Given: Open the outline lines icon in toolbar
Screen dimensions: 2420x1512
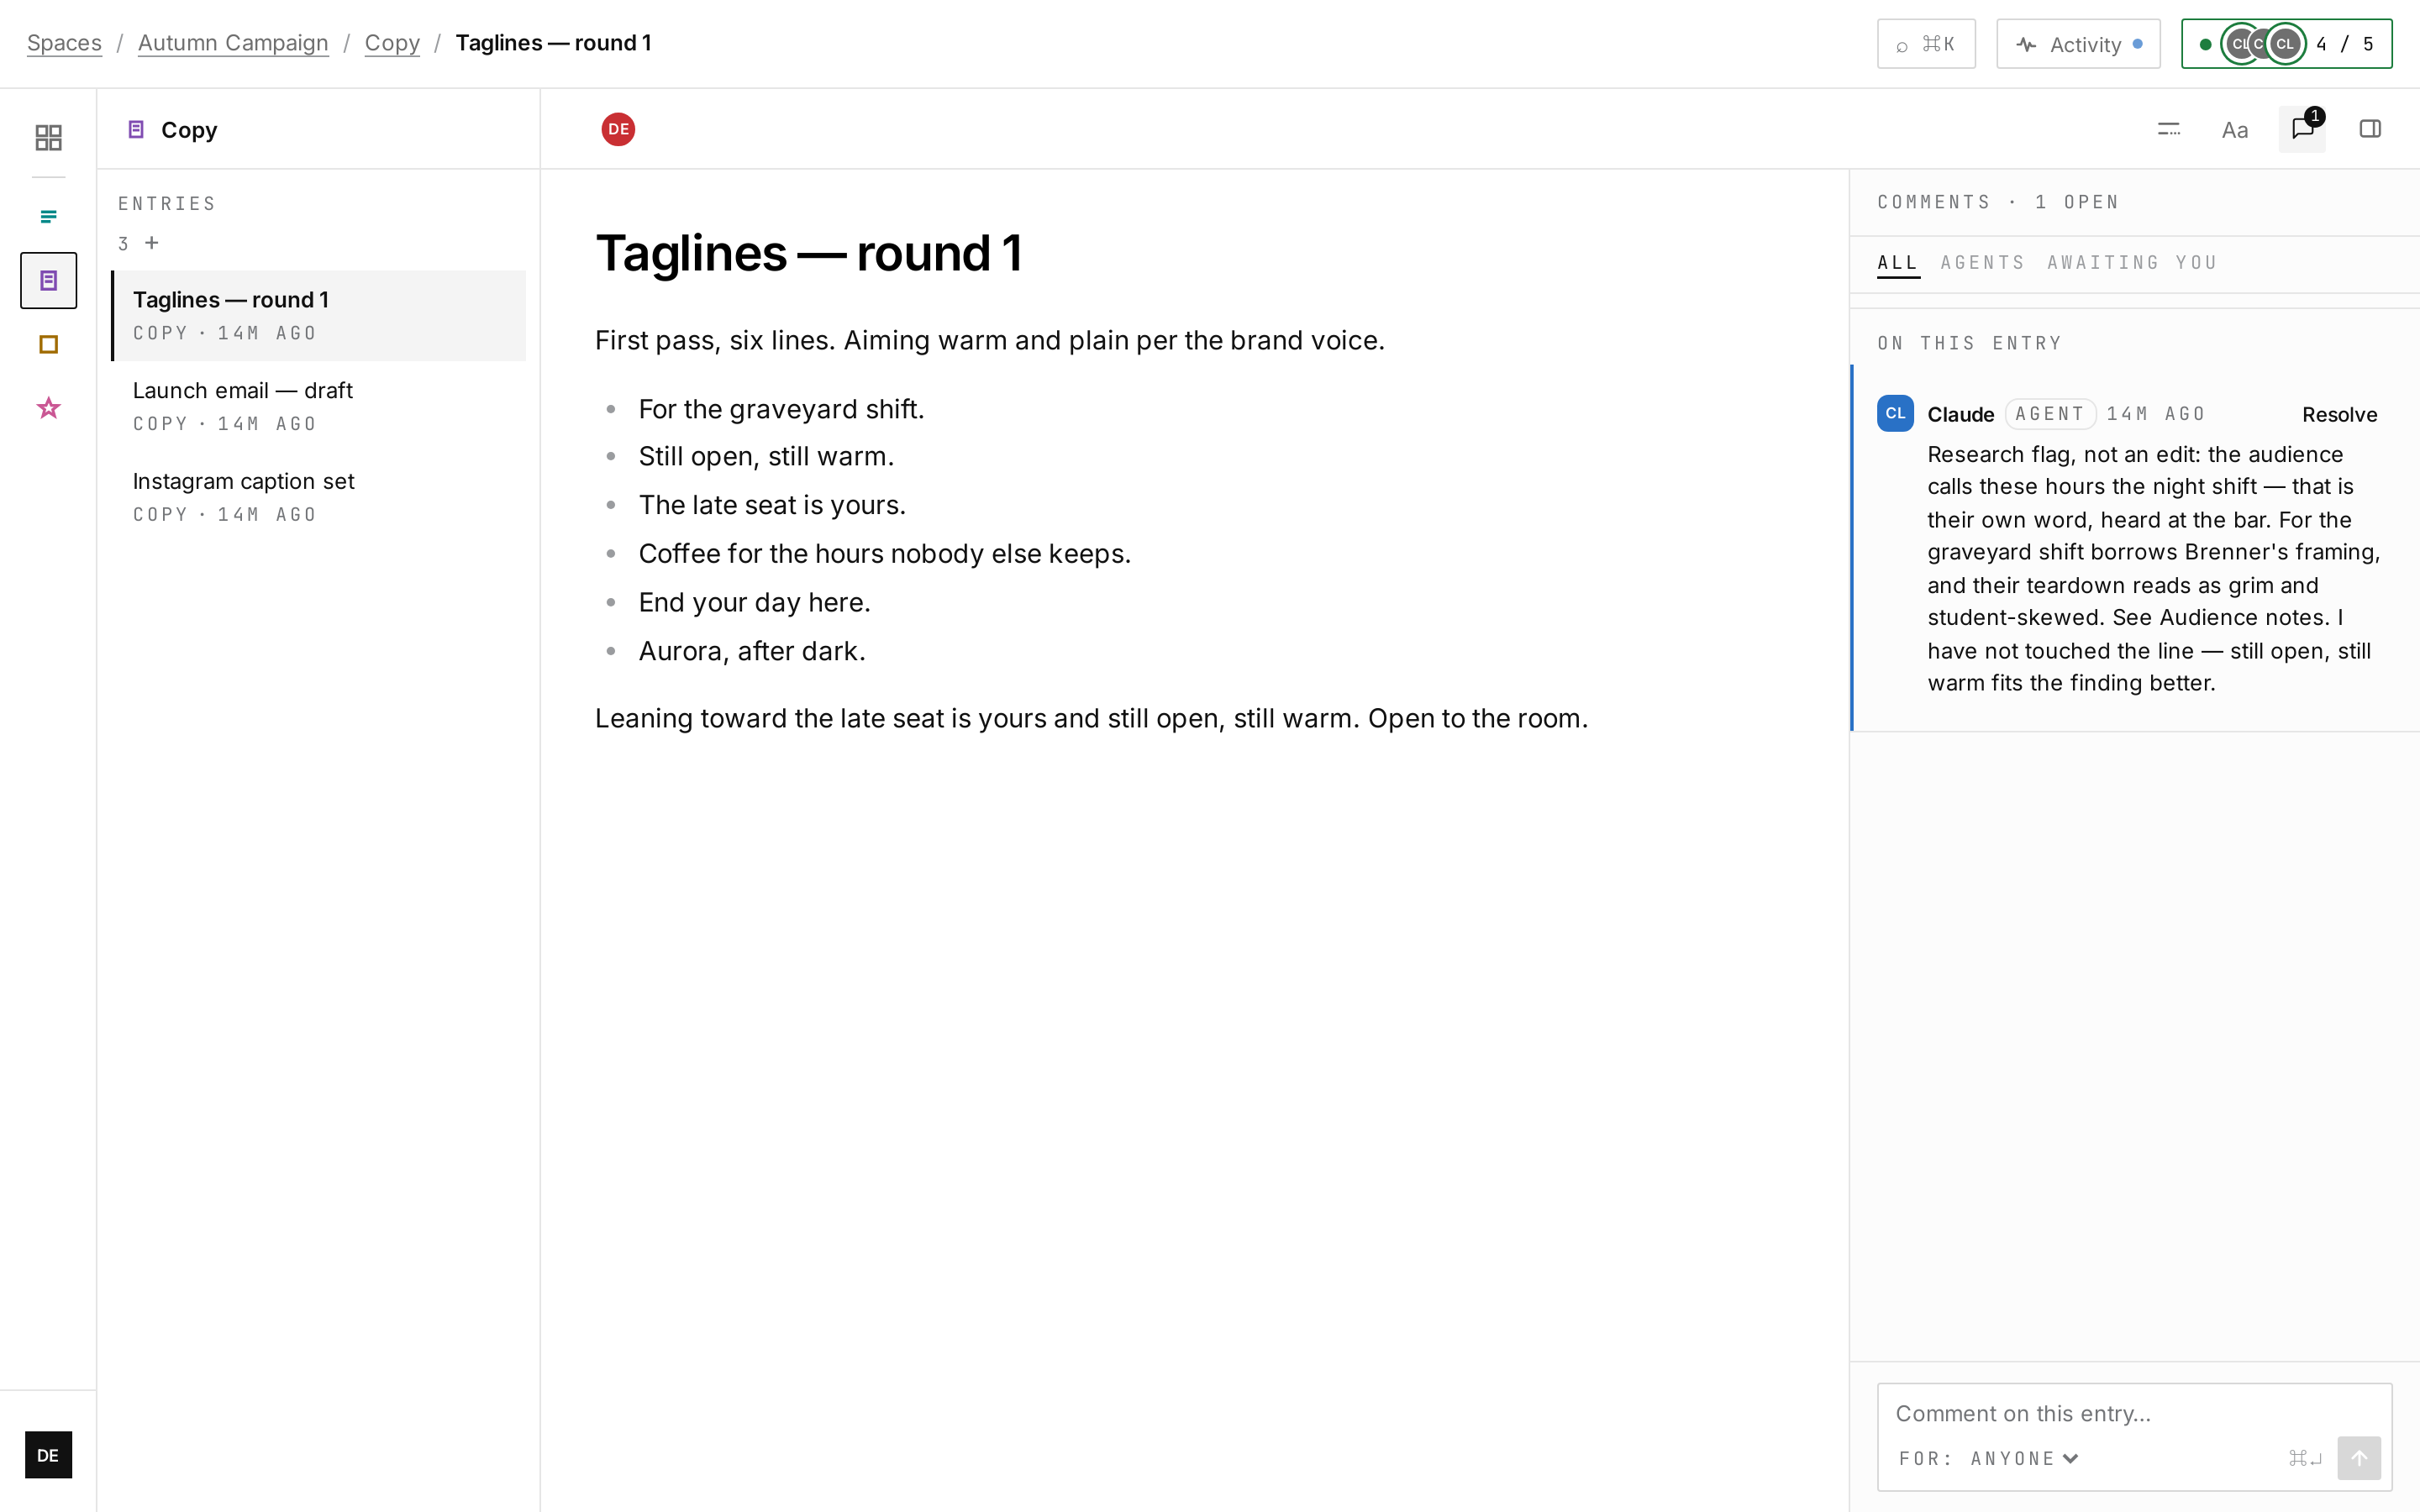Looking at the screenshot, I should click(x=2168, y=129).
